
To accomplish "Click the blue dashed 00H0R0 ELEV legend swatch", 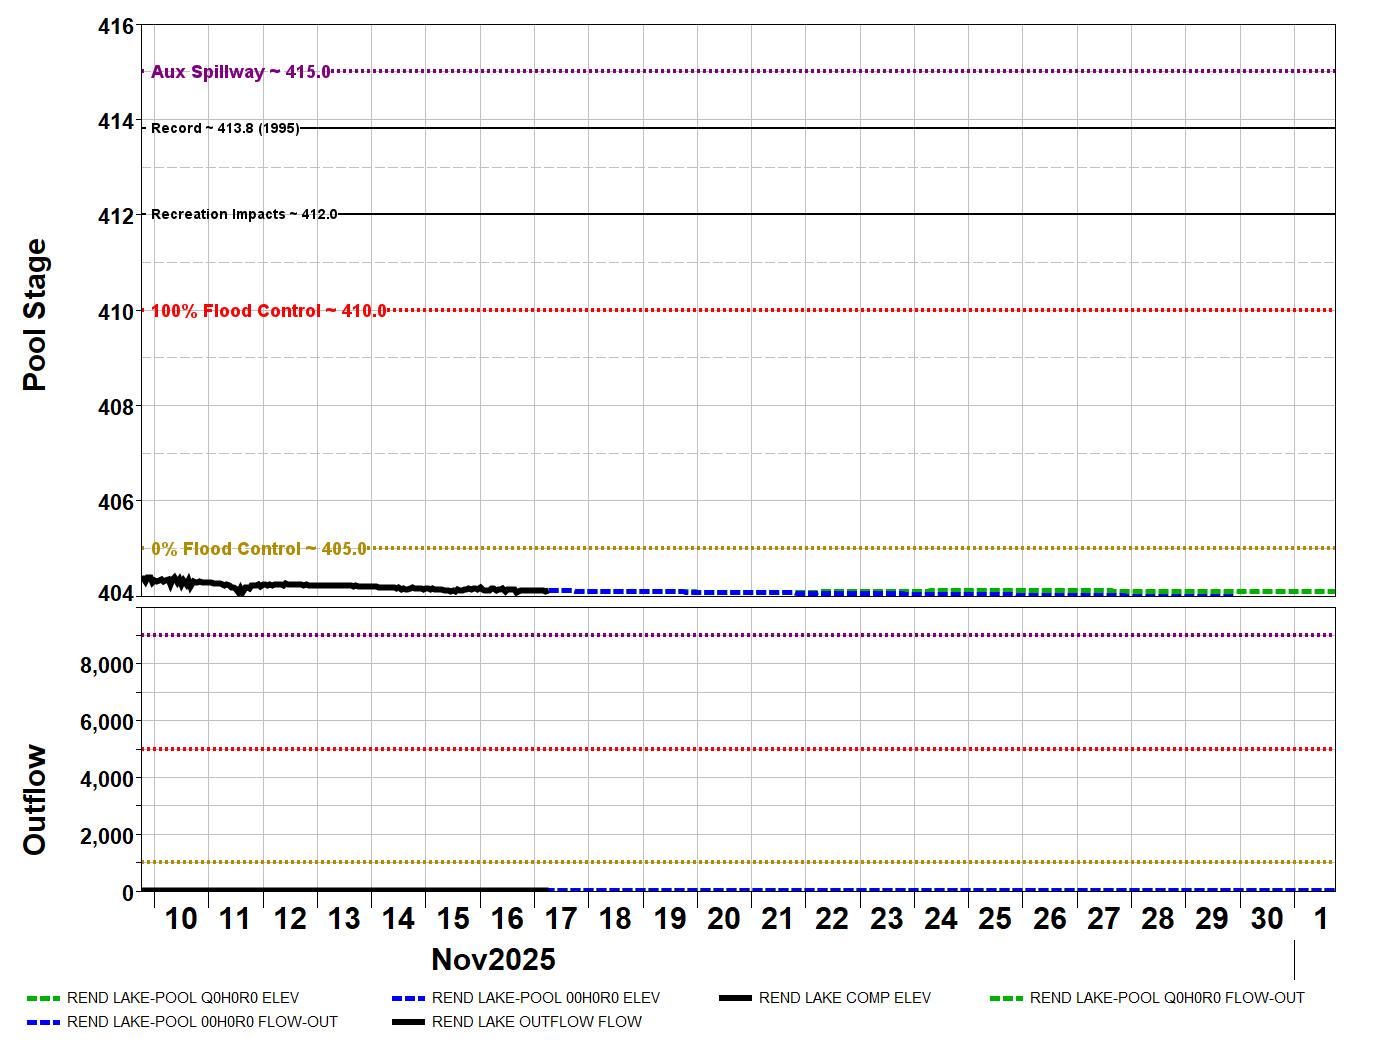I will (409, 998).
